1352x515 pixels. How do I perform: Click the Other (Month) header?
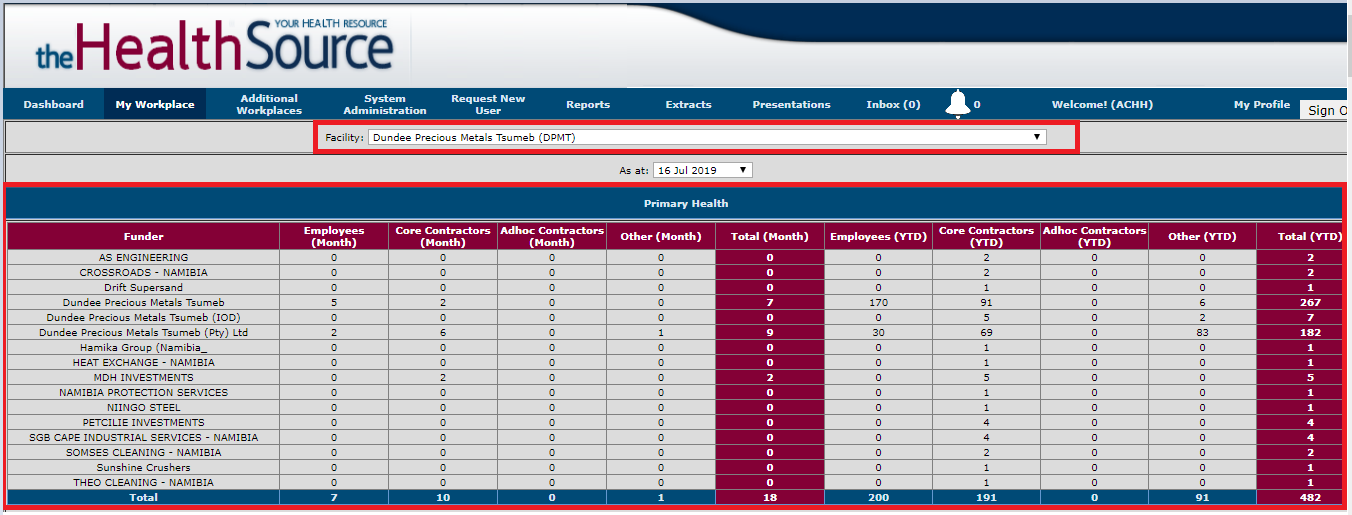(661, 236)
